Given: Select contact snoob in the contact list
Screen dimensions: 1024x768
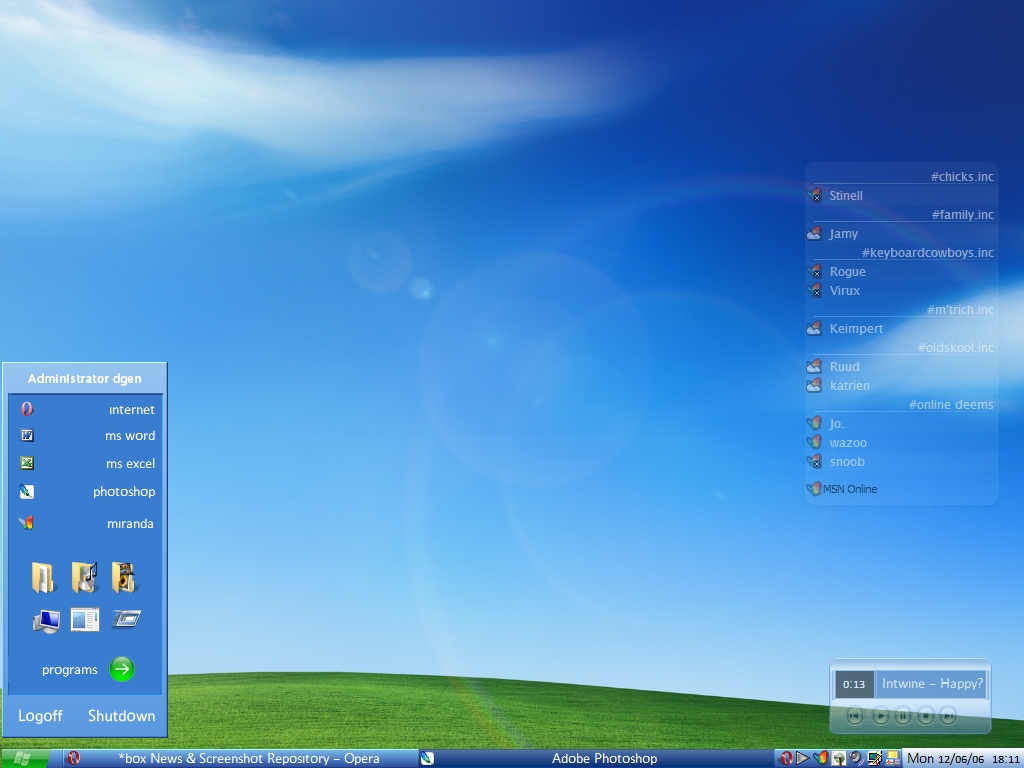Looking at the screenshot, I should point(902,462).
